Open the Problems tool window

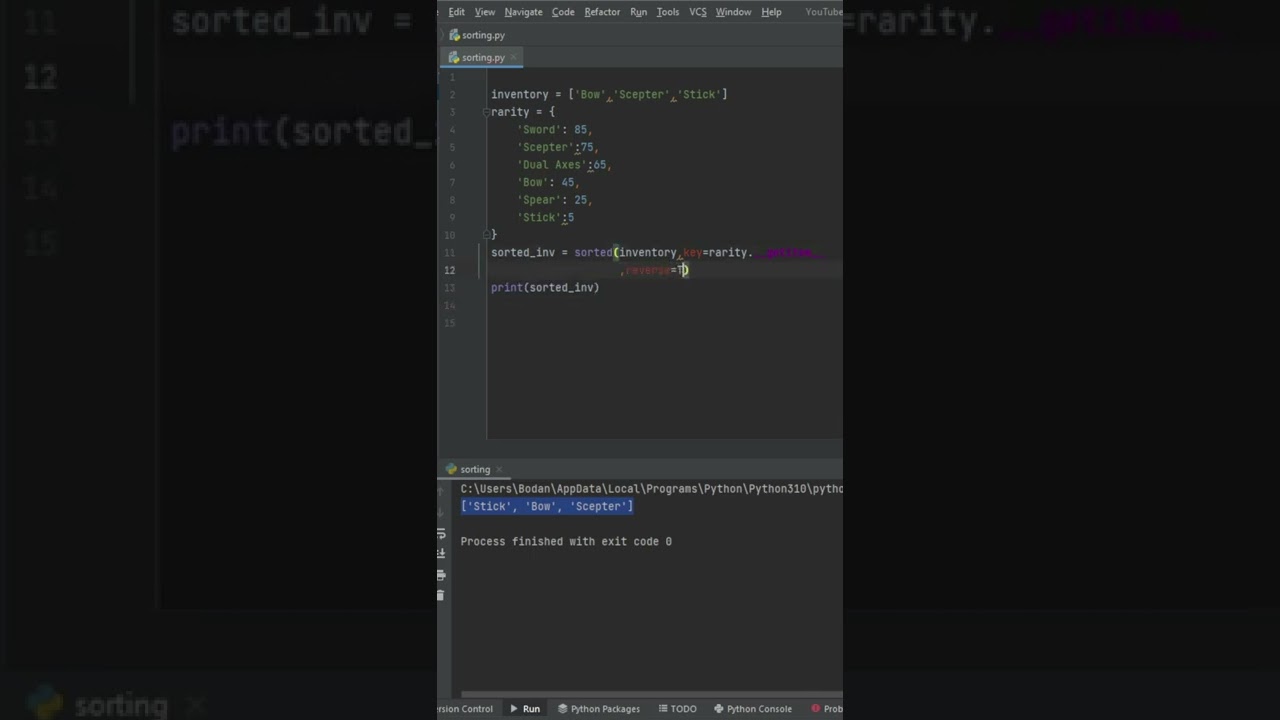coord(826,708)
